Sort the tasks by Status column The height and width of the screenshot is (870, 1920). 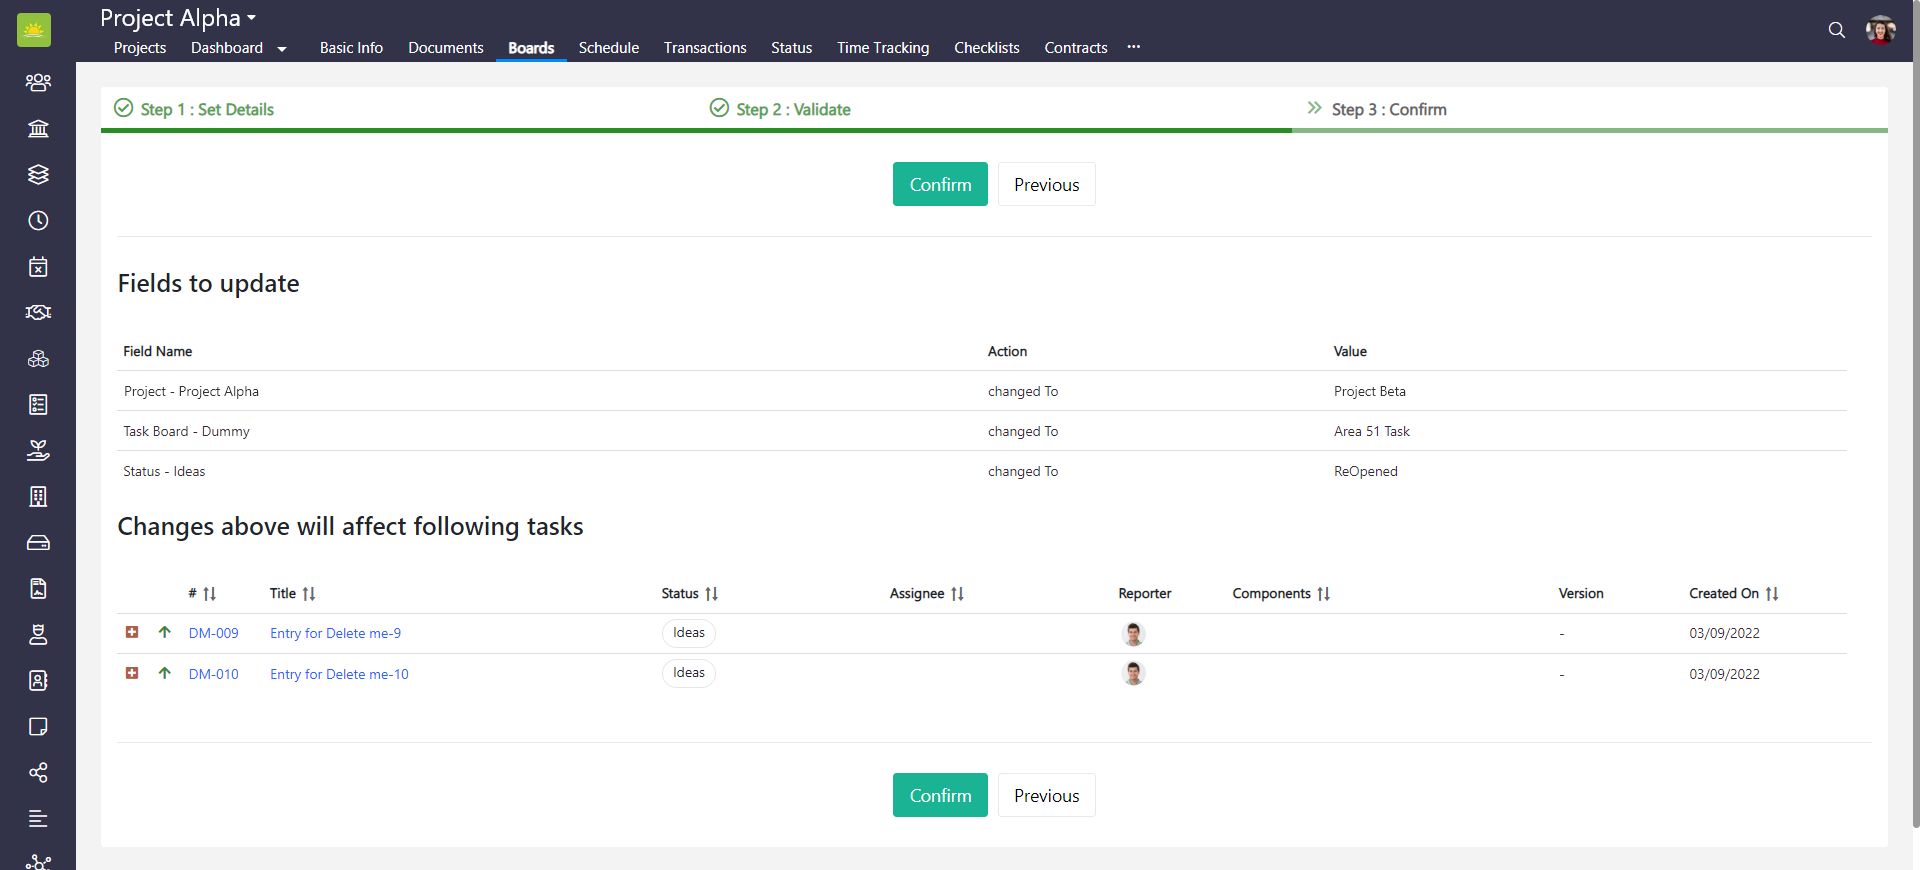(711, 594)
